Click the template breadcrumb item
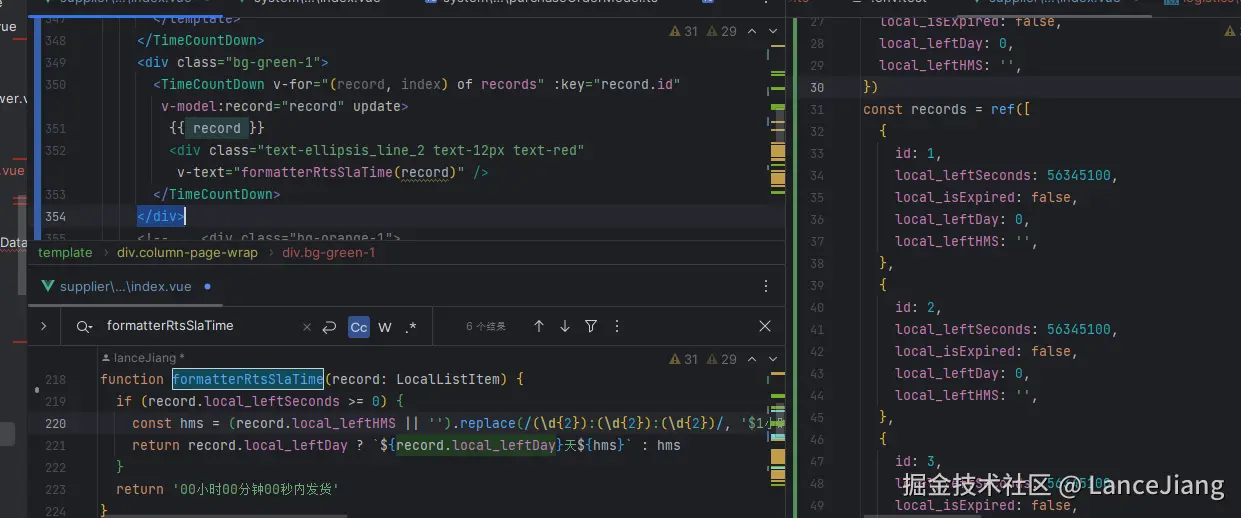This screenshot has width=1241, height=518. pos(65,253)
